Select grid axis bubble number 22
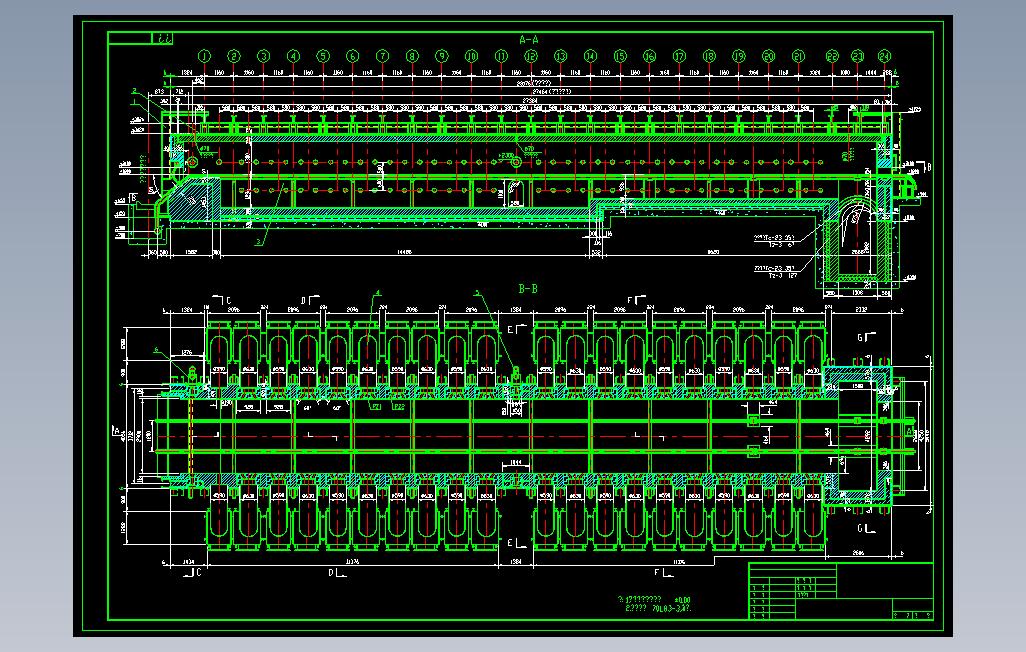1026x652 pixels. point(832,56)
